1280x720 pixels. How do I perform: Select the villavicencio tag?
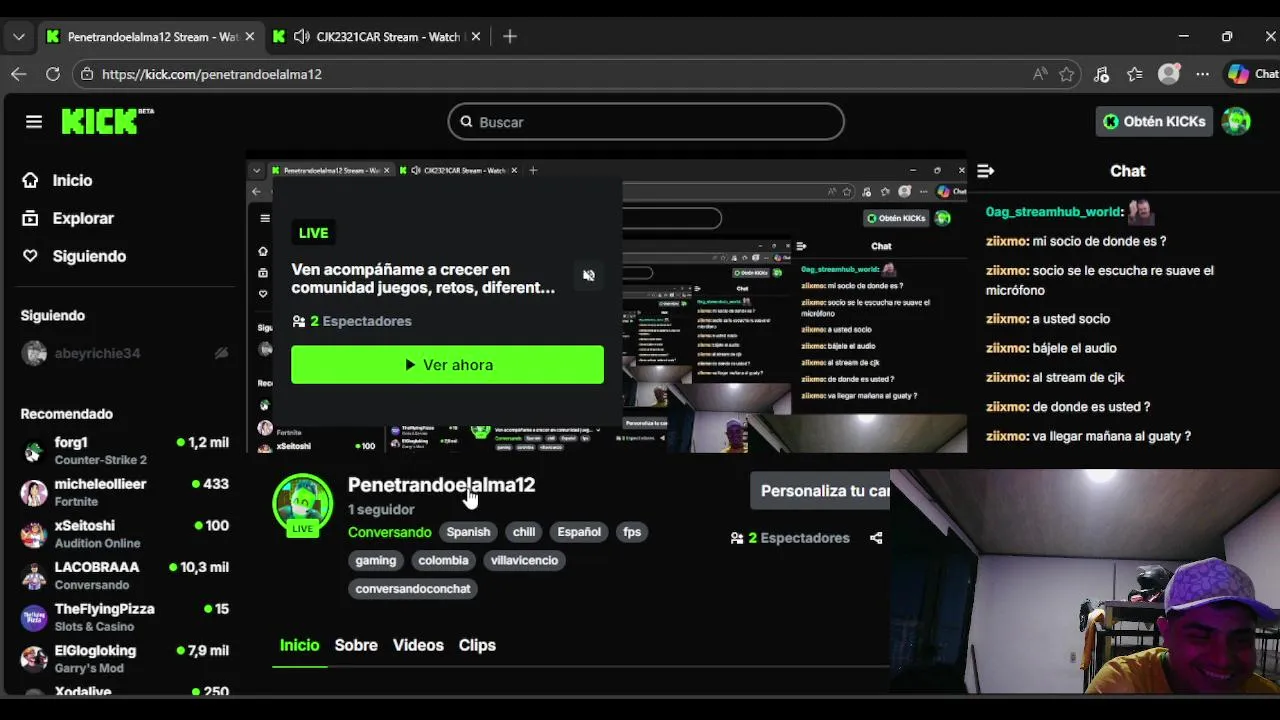(x=524, y=560)
